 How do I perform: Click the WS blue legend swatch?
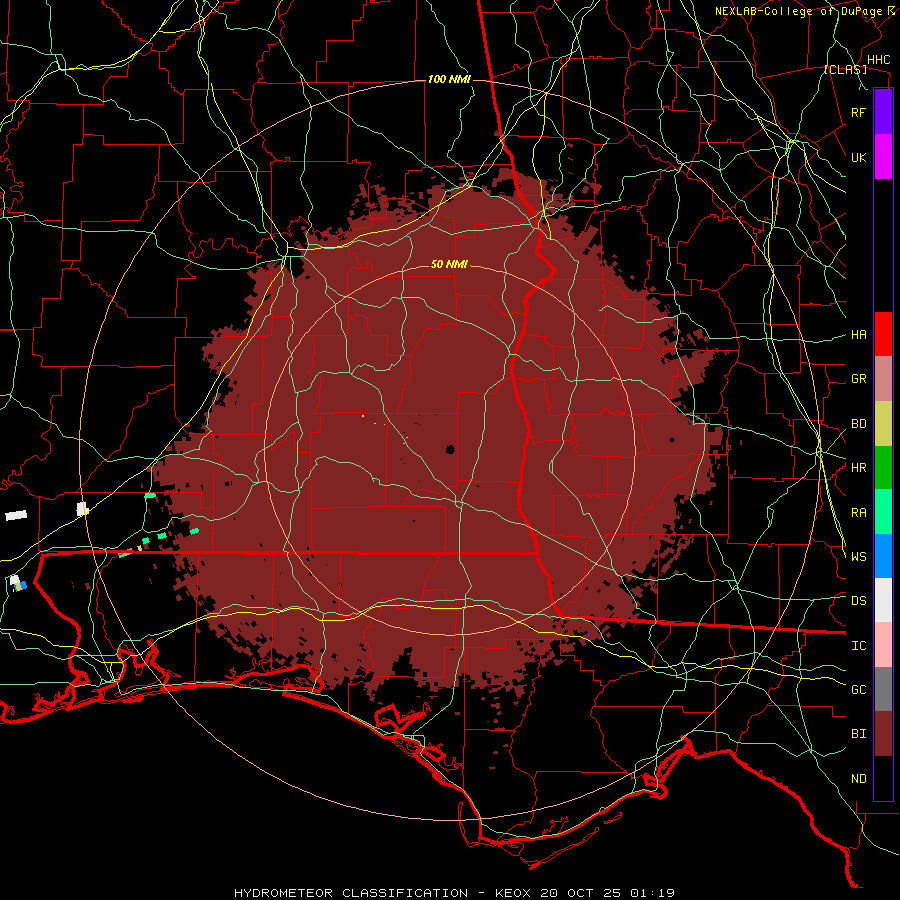(883, 556)
